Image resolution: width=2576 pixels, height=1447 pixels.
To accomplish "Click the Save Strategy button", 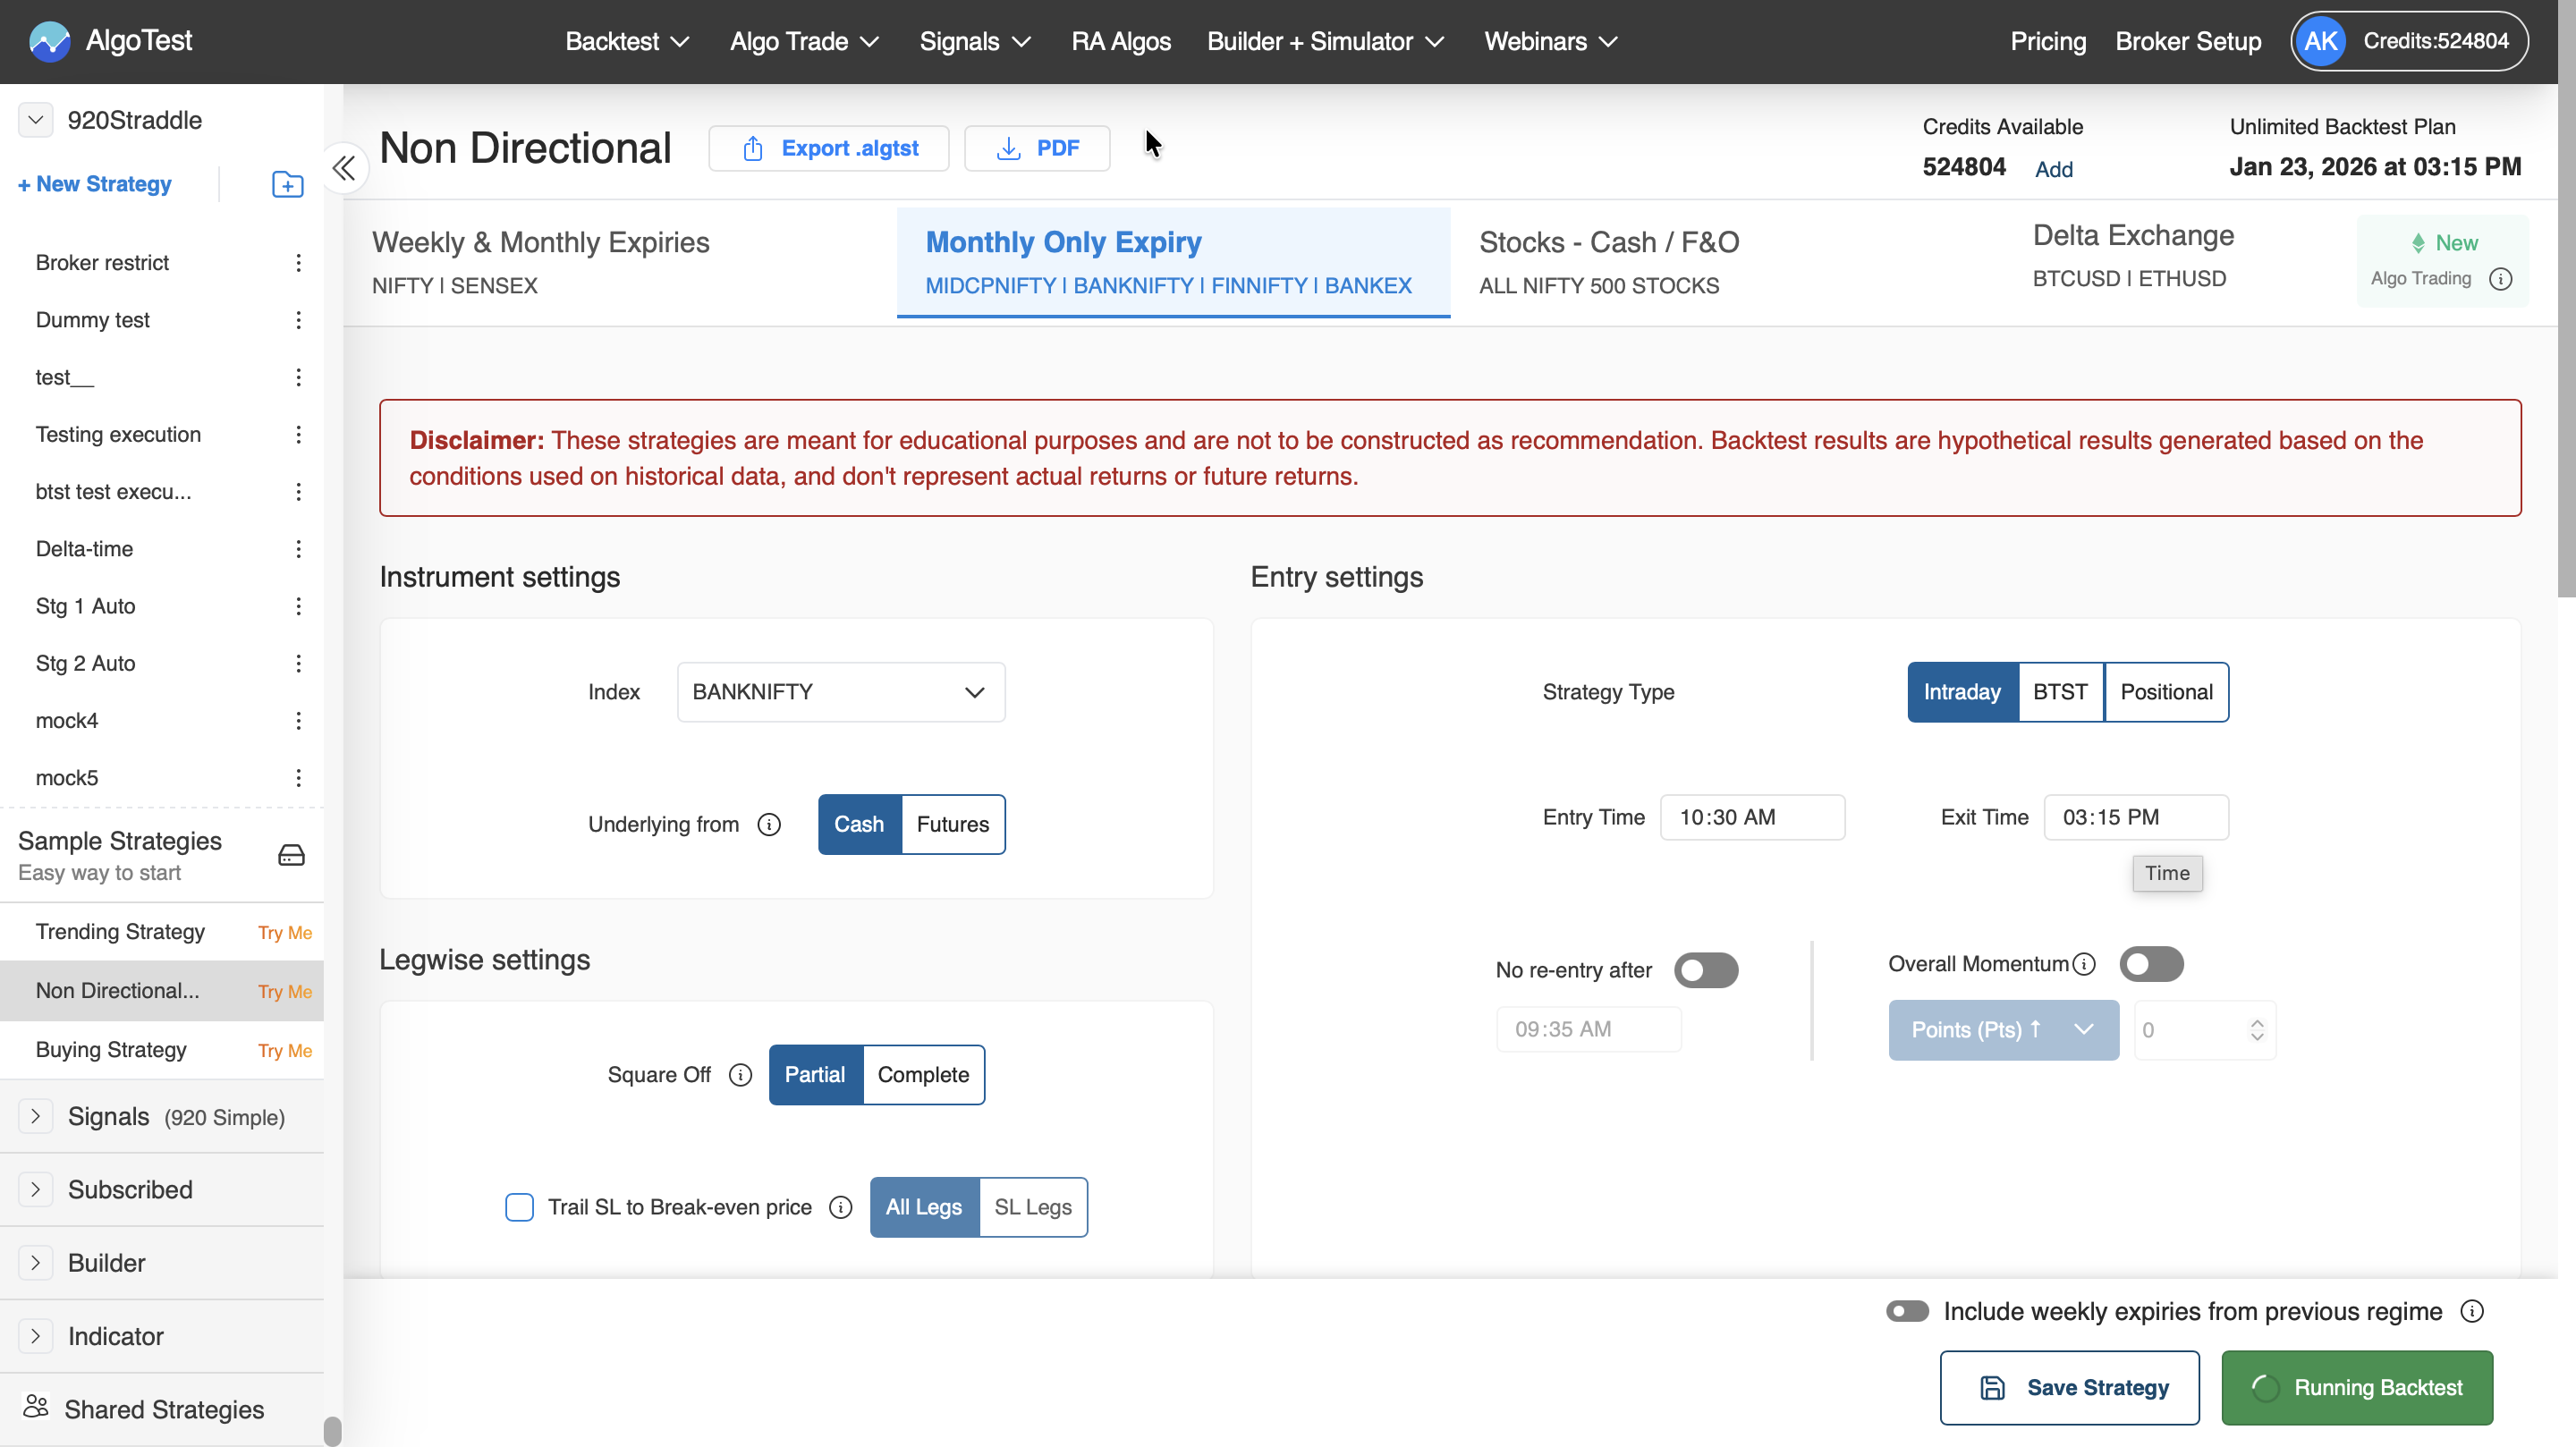I will coord(2069,1387).
